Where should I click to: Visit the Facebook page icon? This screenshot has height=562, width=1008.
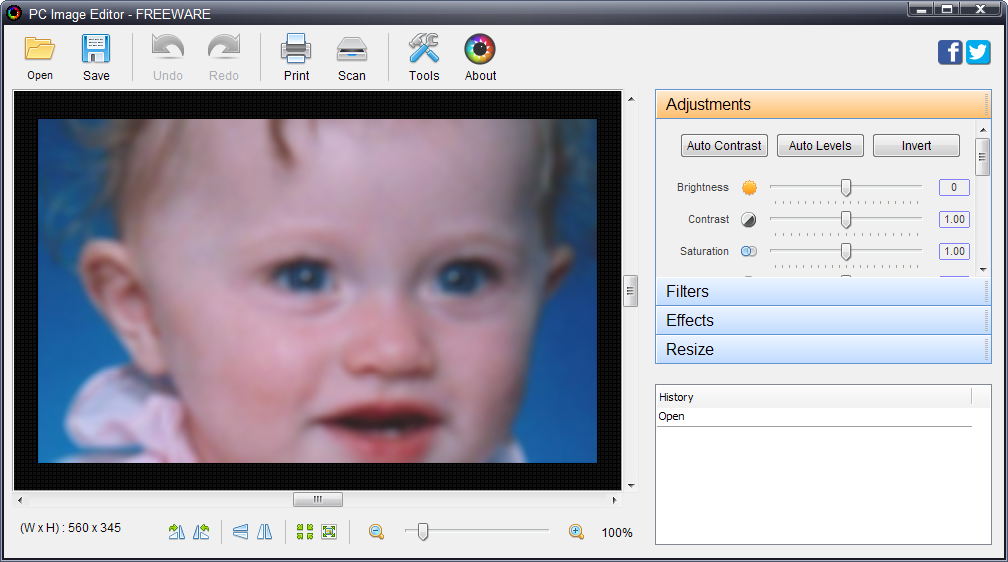click(950, 52)
